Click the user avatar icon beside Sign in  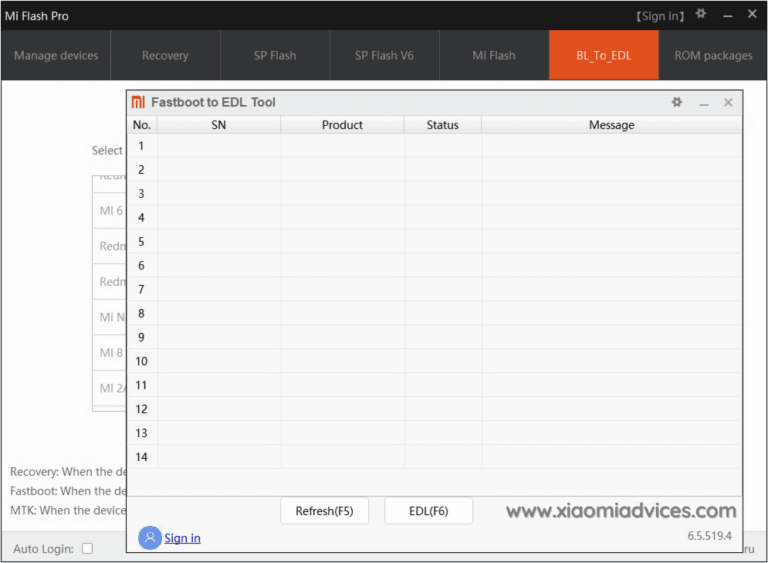(x=150, y=538)
